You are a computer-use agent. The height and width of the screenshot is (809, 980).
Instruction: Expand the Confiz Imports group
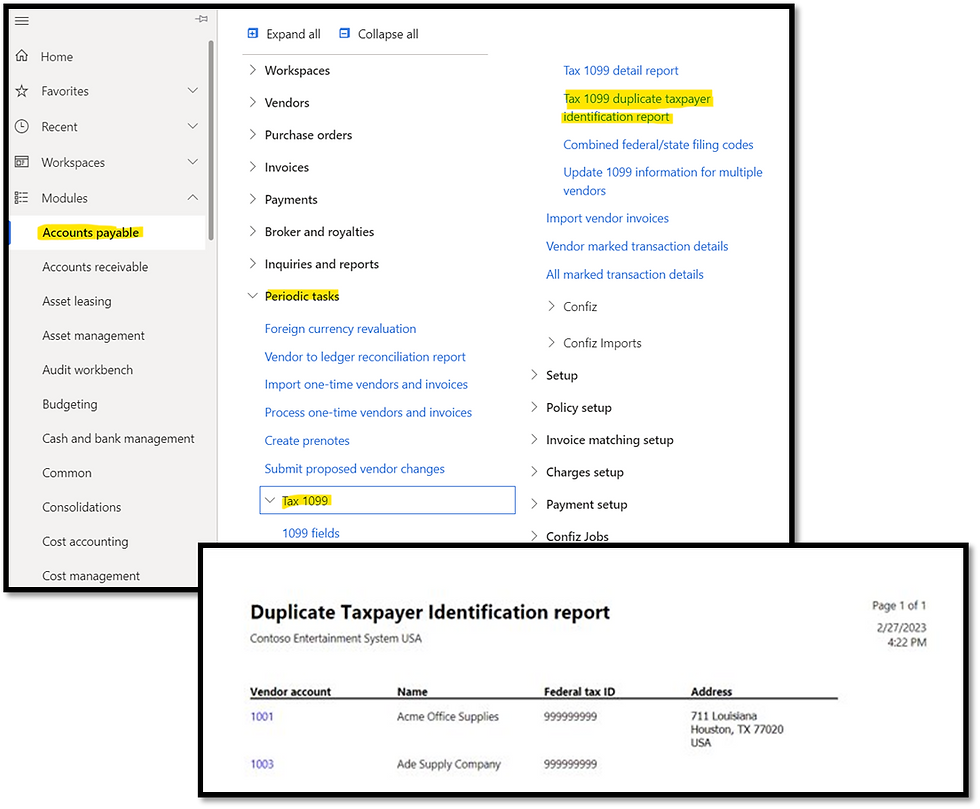coord(551,343)
